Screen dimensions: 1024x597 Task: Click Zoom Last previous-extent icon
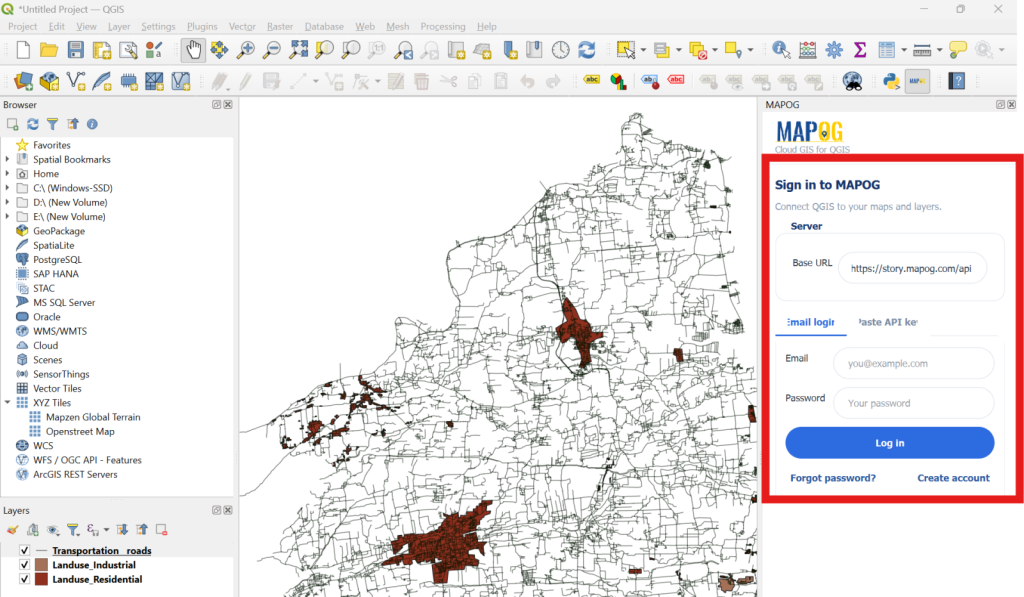click(404, 50)
